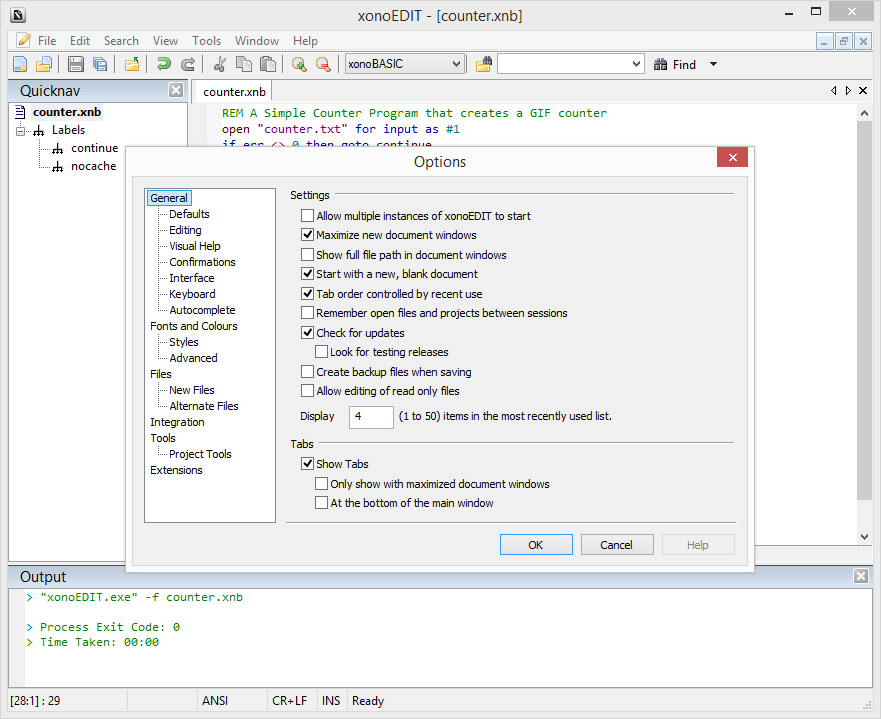The width and height of the screenshot is (881, 719).
Task: Click the recently used items Display field
Action: (x=371, y=417)
